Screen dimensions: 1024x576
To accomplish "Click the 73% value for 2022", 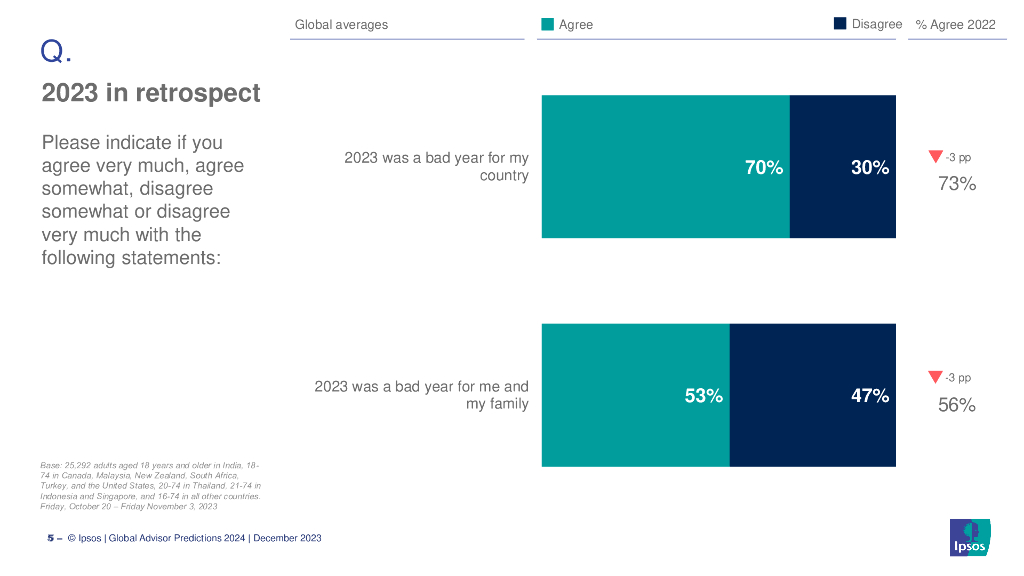I will coord(956,184).
